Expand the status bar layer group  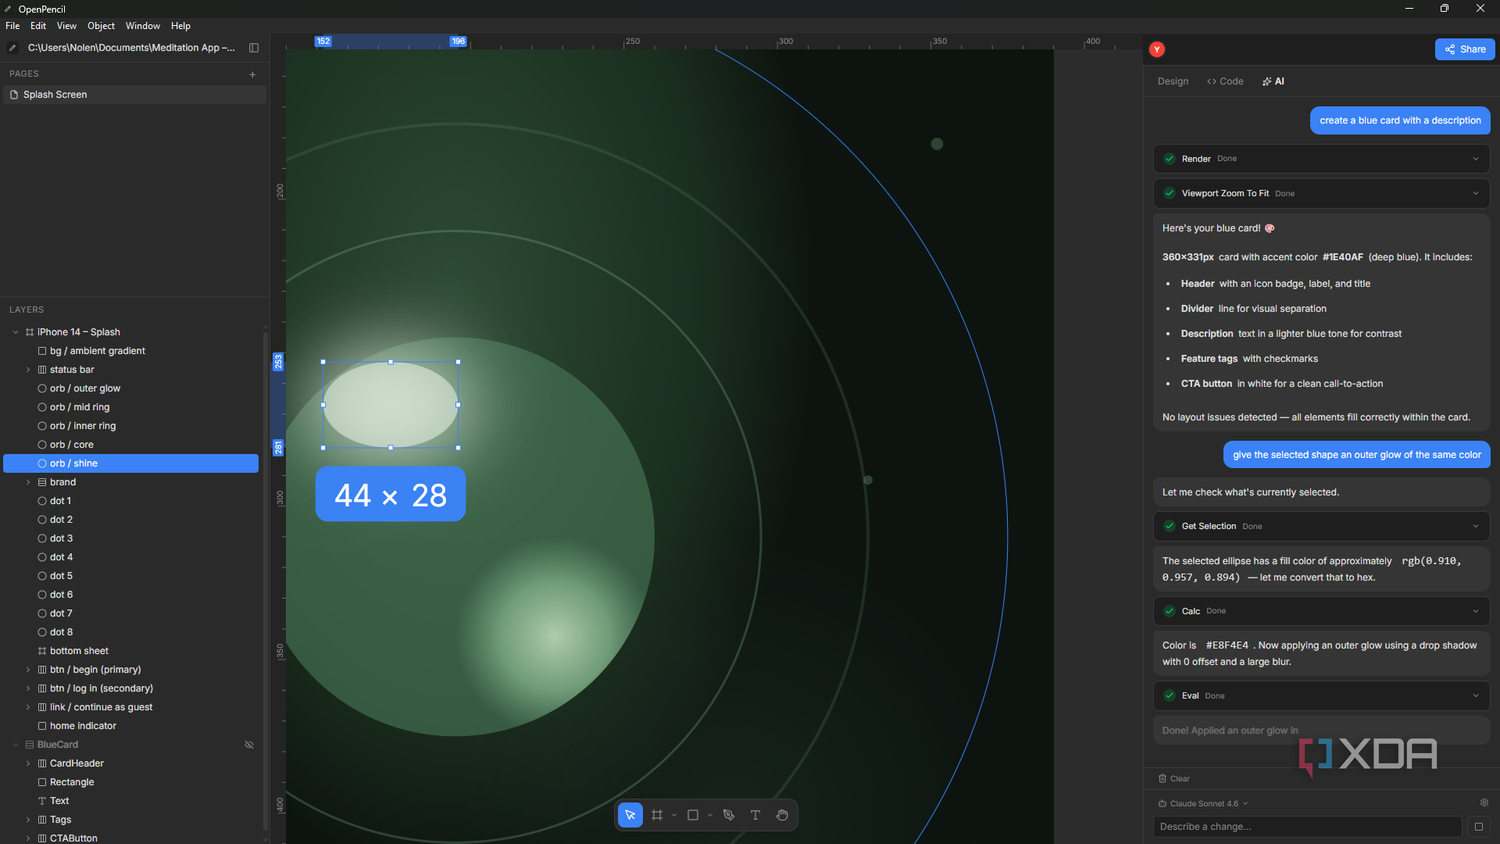(28, 370)
